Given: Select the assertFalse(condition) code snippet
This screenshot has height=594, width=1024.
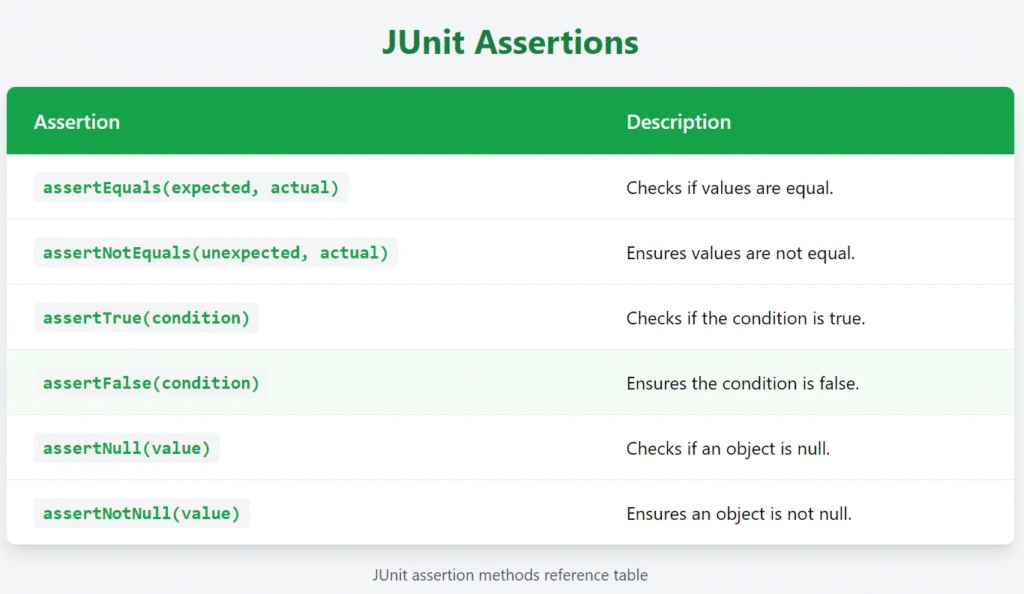Looking at the screenshot, I should coord(151,383).
